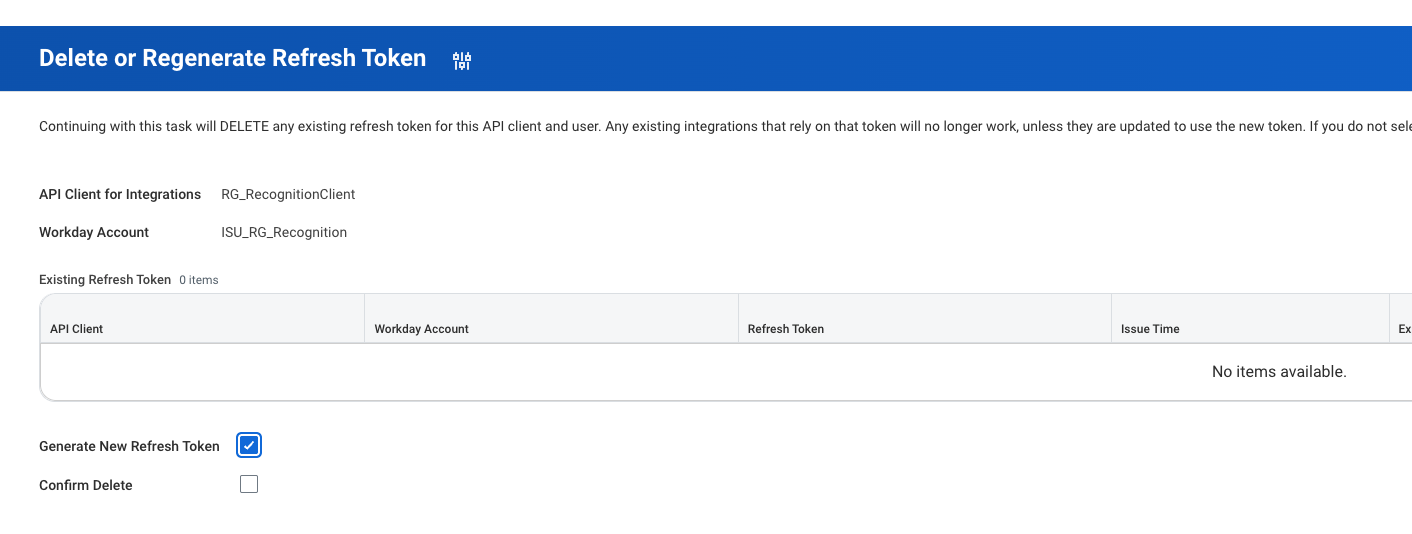Click the Existing Refresh Token table label

tap(105, 280)
